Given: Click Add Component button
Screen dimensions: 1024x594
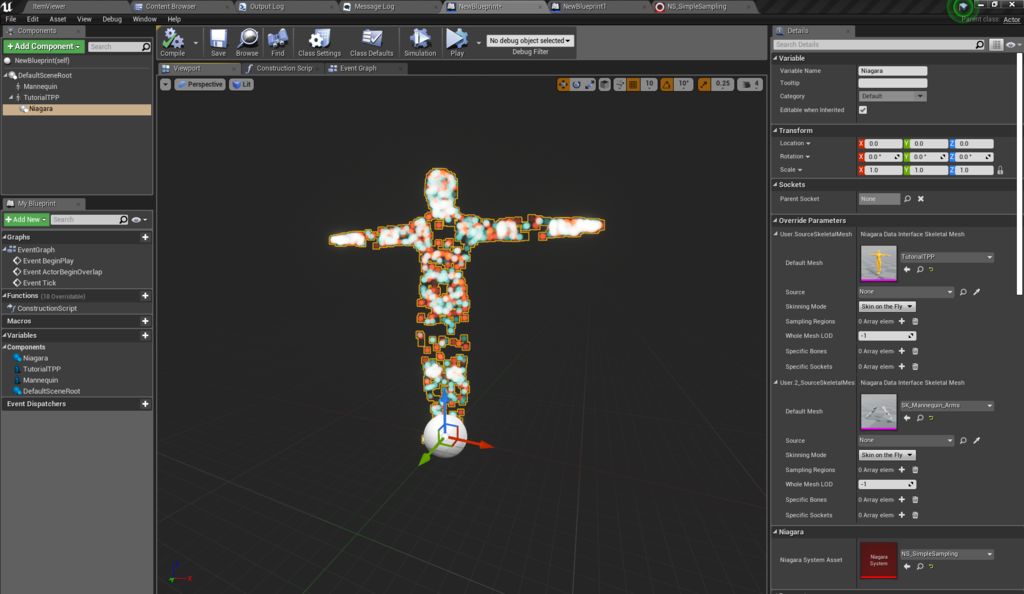Looking at the screenshot, I should point(44,46).
